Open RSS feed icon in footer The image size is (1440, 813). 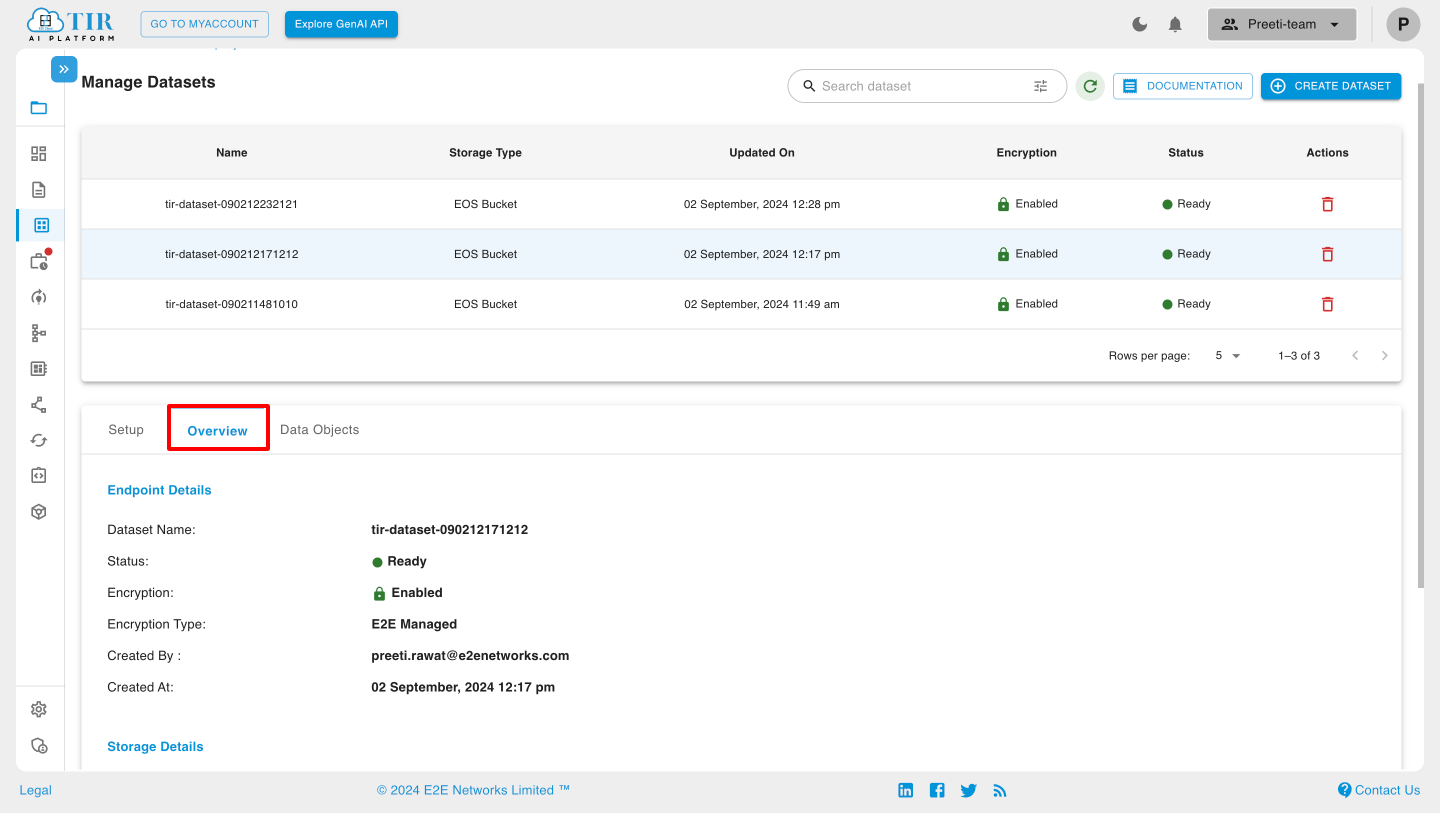[x=1000, y=790]
